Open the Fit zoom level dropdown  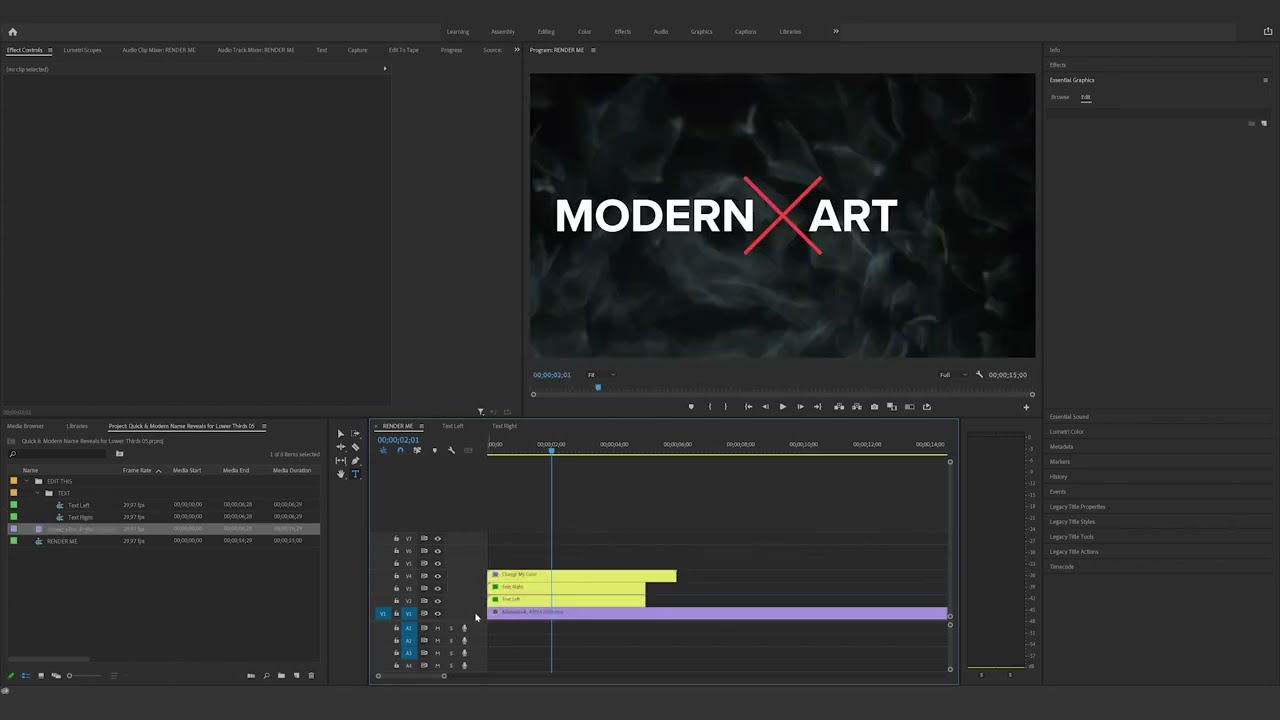[600, 375]
